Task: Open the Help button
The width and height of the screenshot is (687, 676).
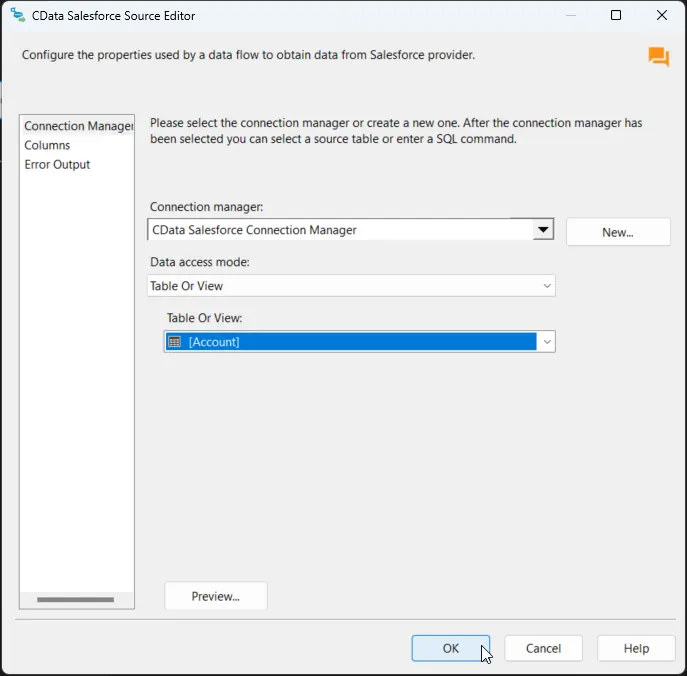Action: coord(636,648)
